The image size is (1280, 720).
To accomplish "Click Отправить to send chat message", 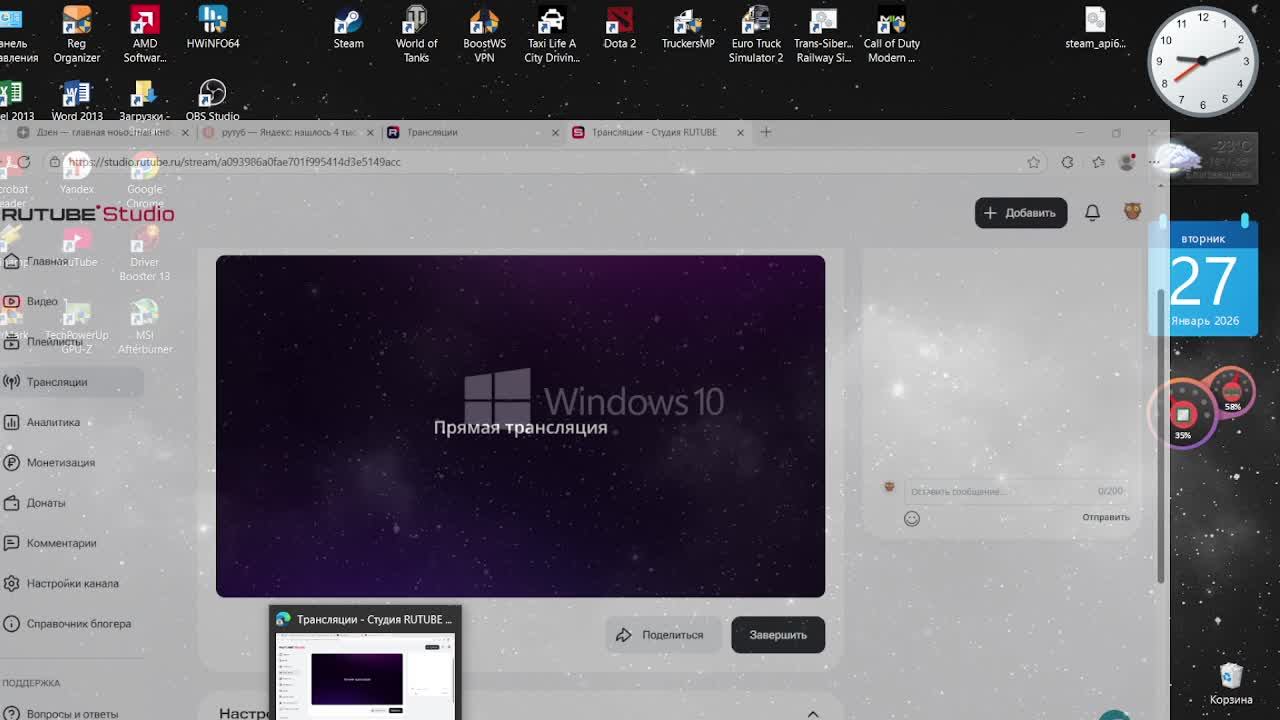I will 1105,517.
